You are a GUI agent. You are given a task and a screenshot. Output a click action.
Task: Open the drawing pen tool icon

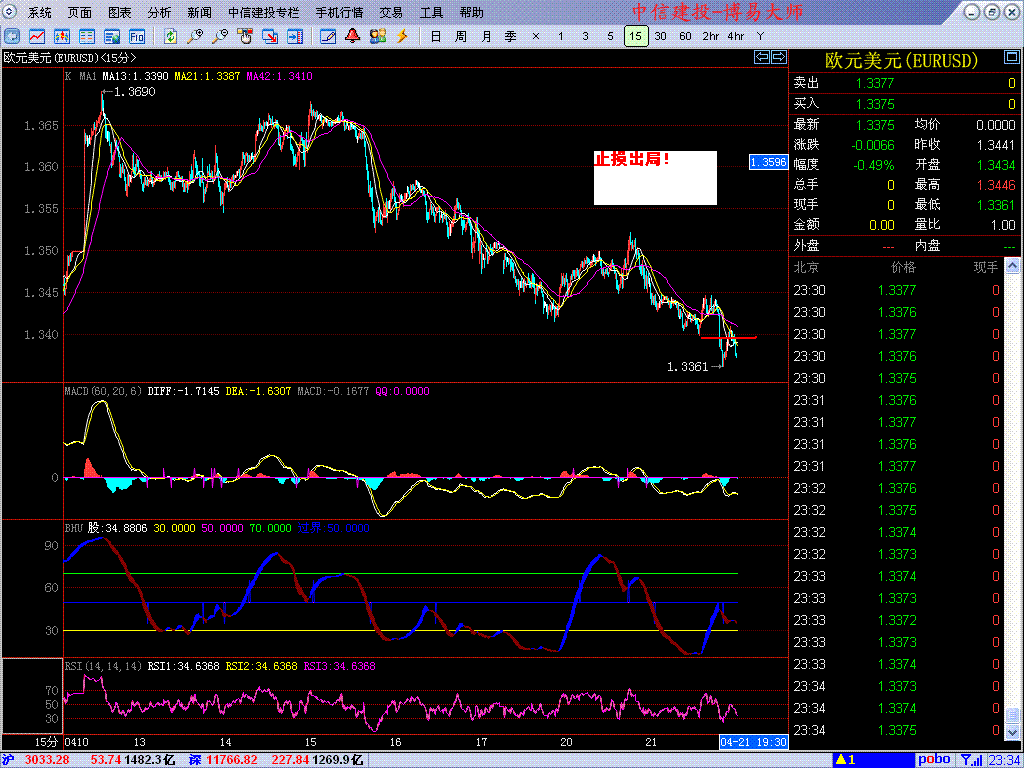click(x=328, y=36)
